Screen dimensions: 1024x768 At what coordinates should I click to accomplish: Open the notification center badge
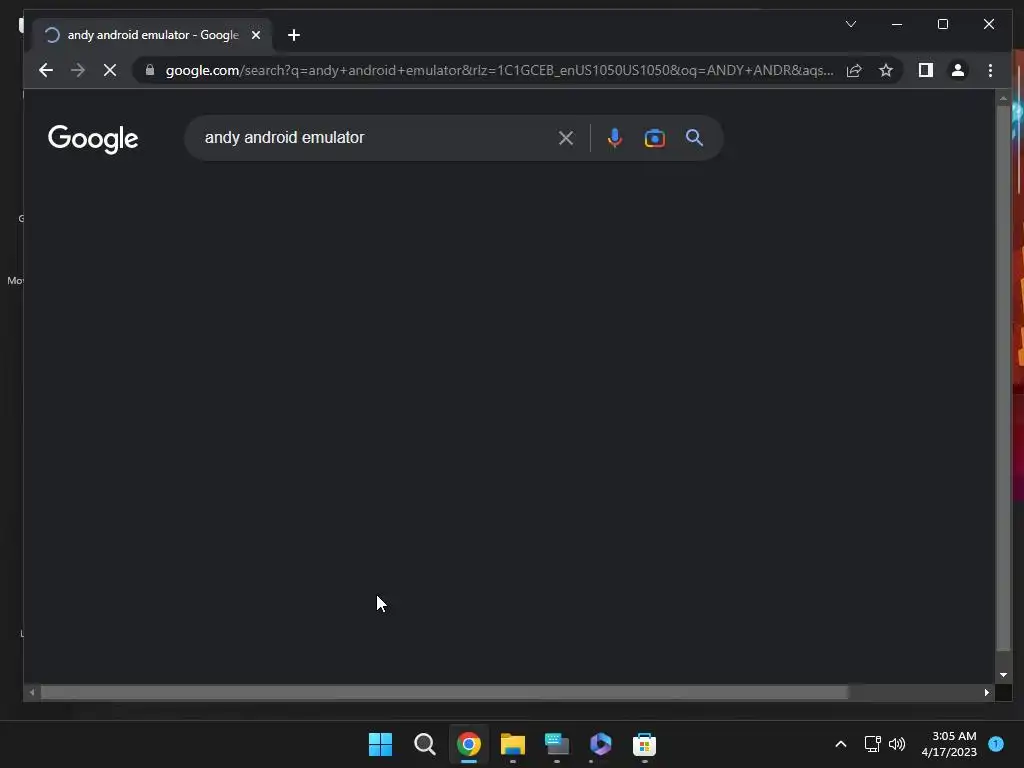point(996,744)
